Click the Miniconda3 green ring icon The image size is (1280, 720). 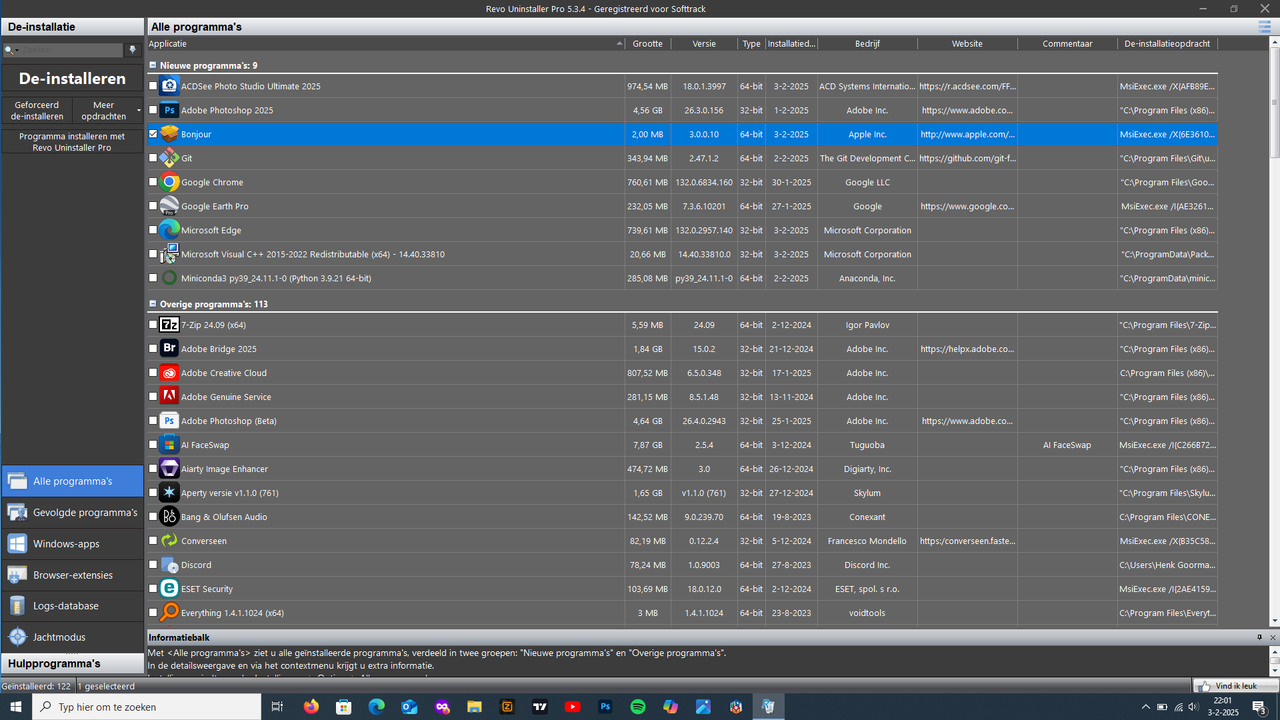point(169,278)
